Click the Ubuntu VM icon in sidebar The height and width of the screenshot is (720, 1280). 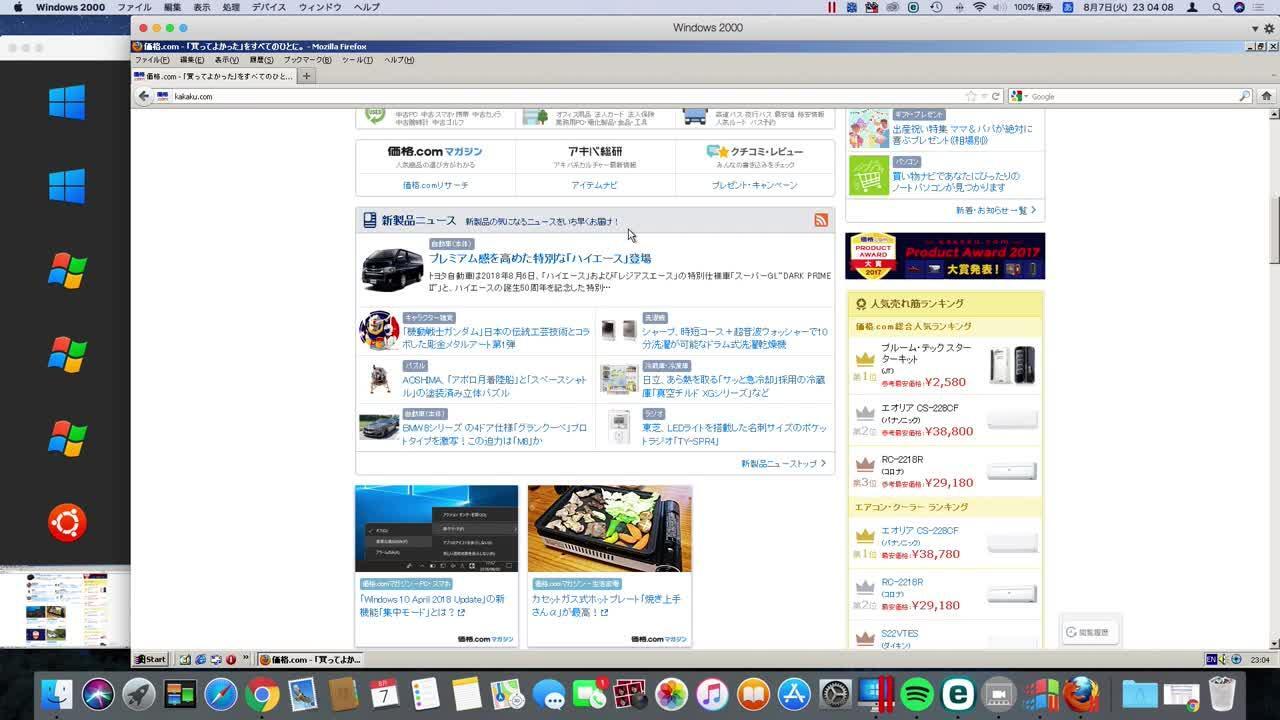[67, 523]
